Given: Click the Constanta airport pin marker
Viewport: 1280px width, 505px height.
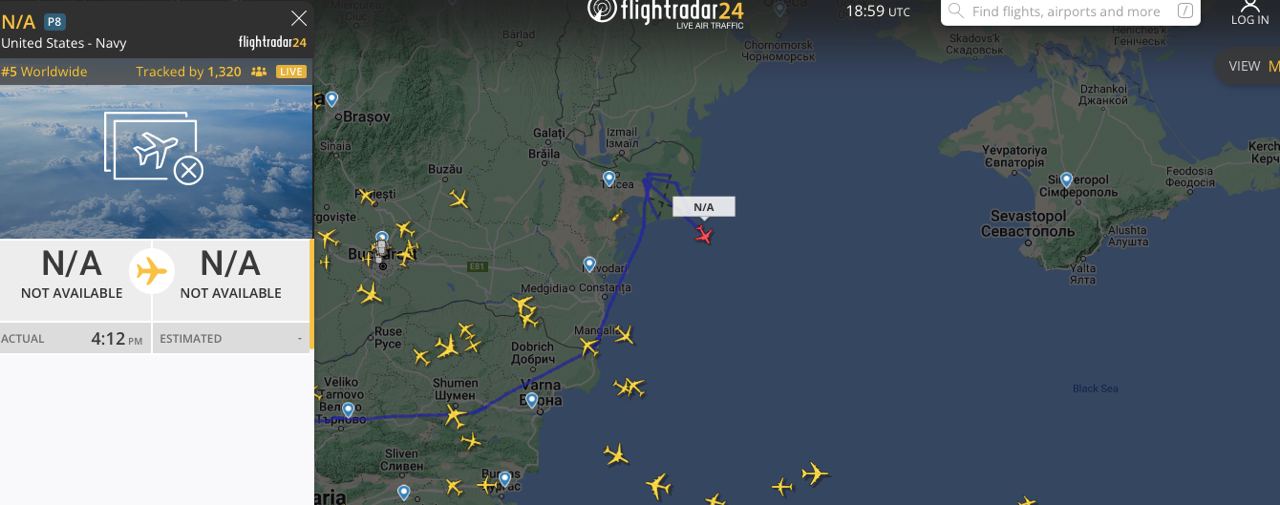Looking at the screenshot, I should click(x=590, y=265).
